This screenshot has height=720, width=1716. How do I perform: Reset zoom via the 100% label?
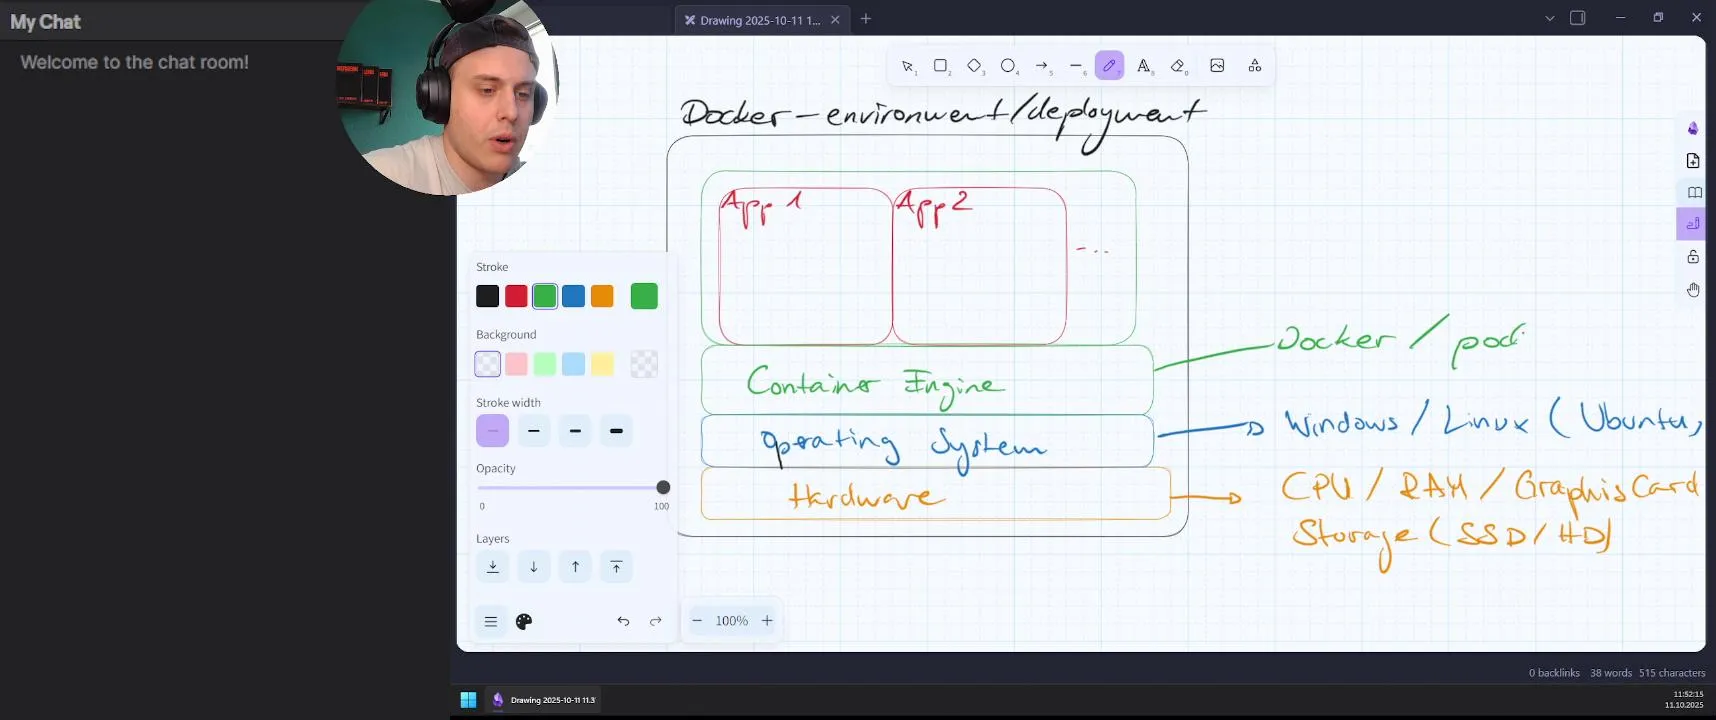point(732,621)
